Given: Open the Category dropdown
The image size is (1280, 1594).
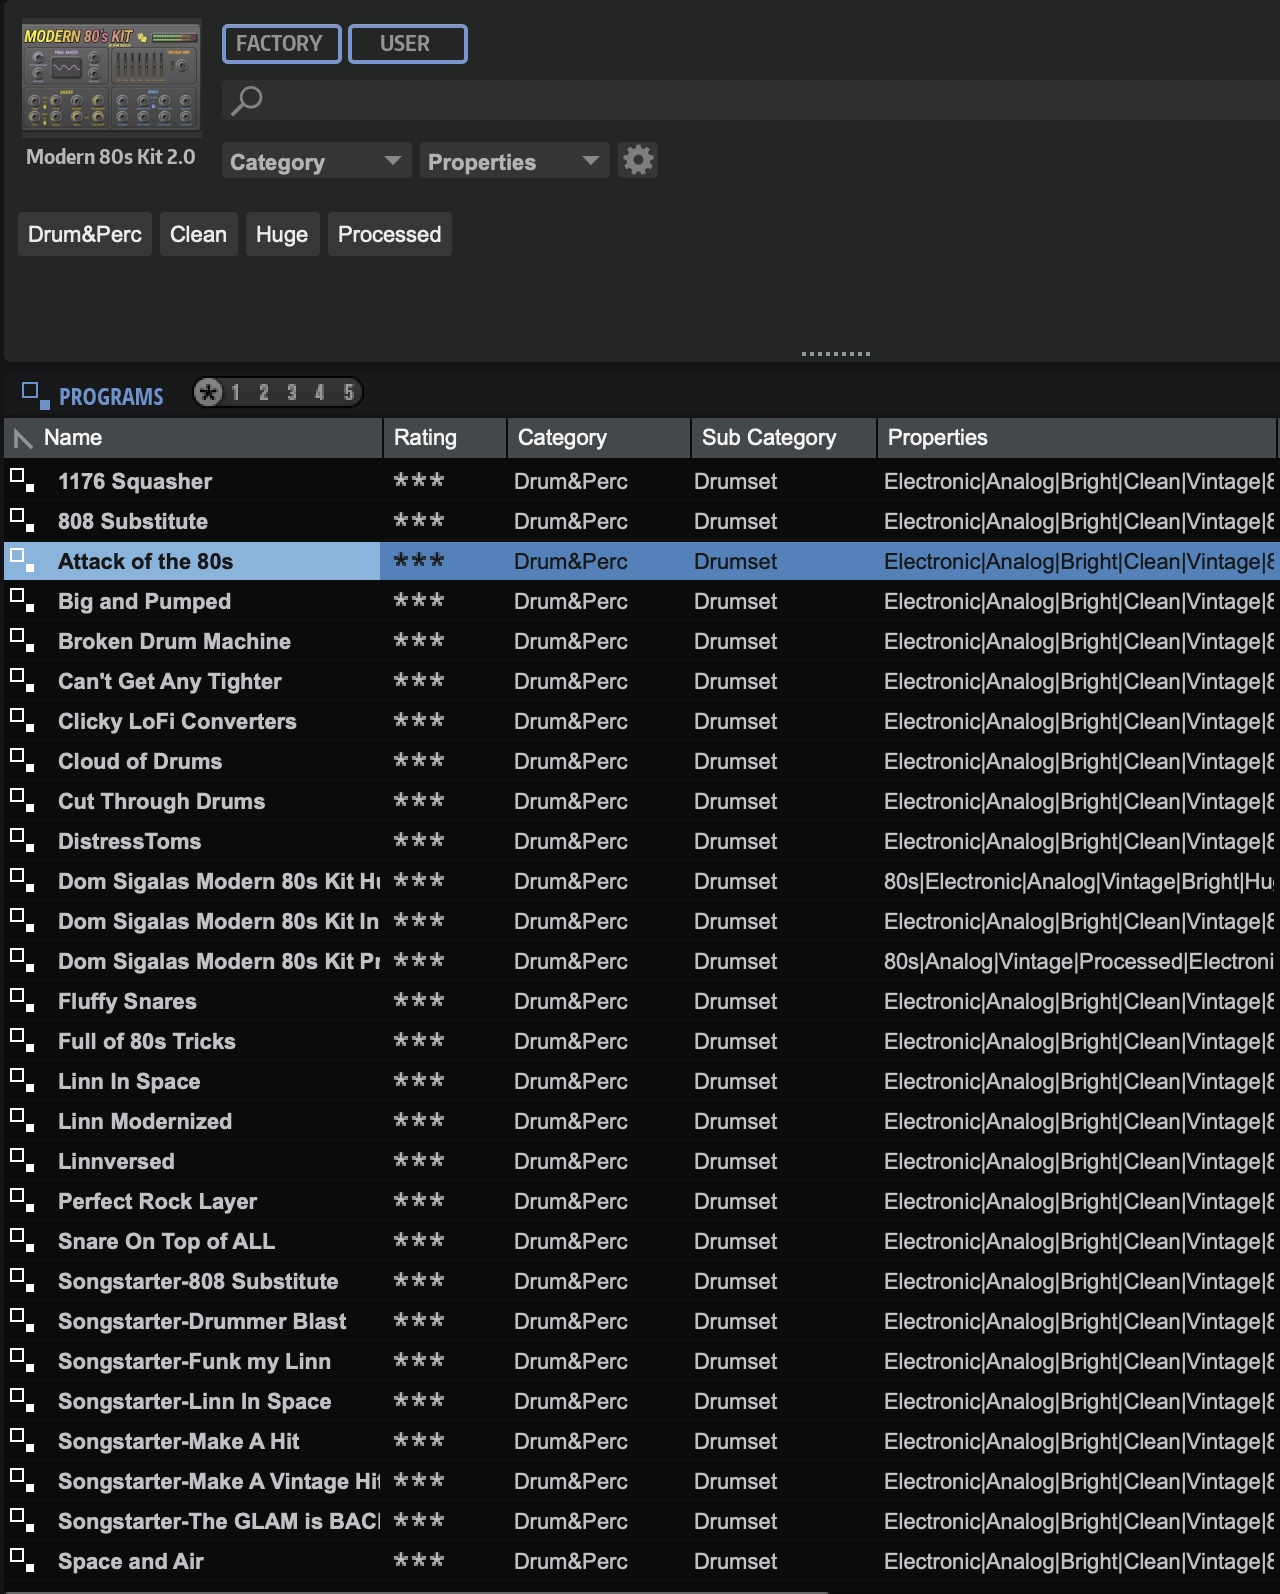Looking at the screenshot, I should pyautogui.click(x=316, y=161).
